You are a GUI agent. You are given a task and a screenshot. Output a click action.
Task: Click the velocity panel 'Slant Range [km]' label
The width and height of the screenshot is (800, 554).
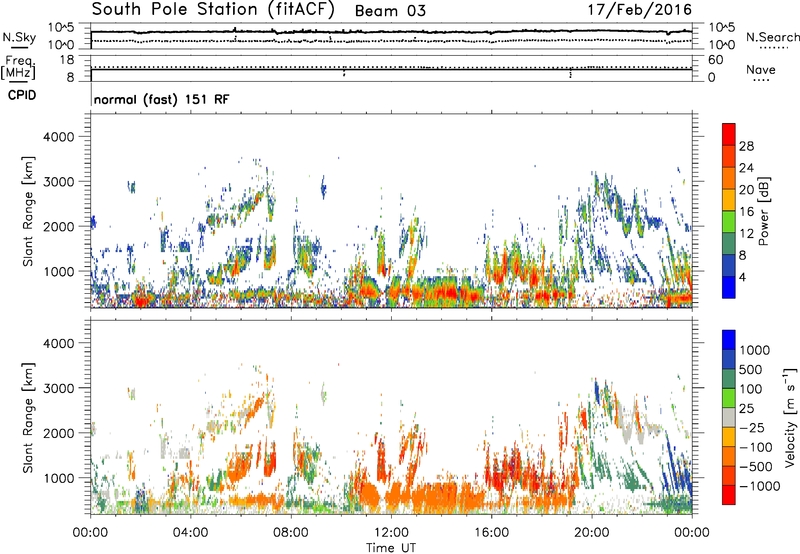[28, 418]
